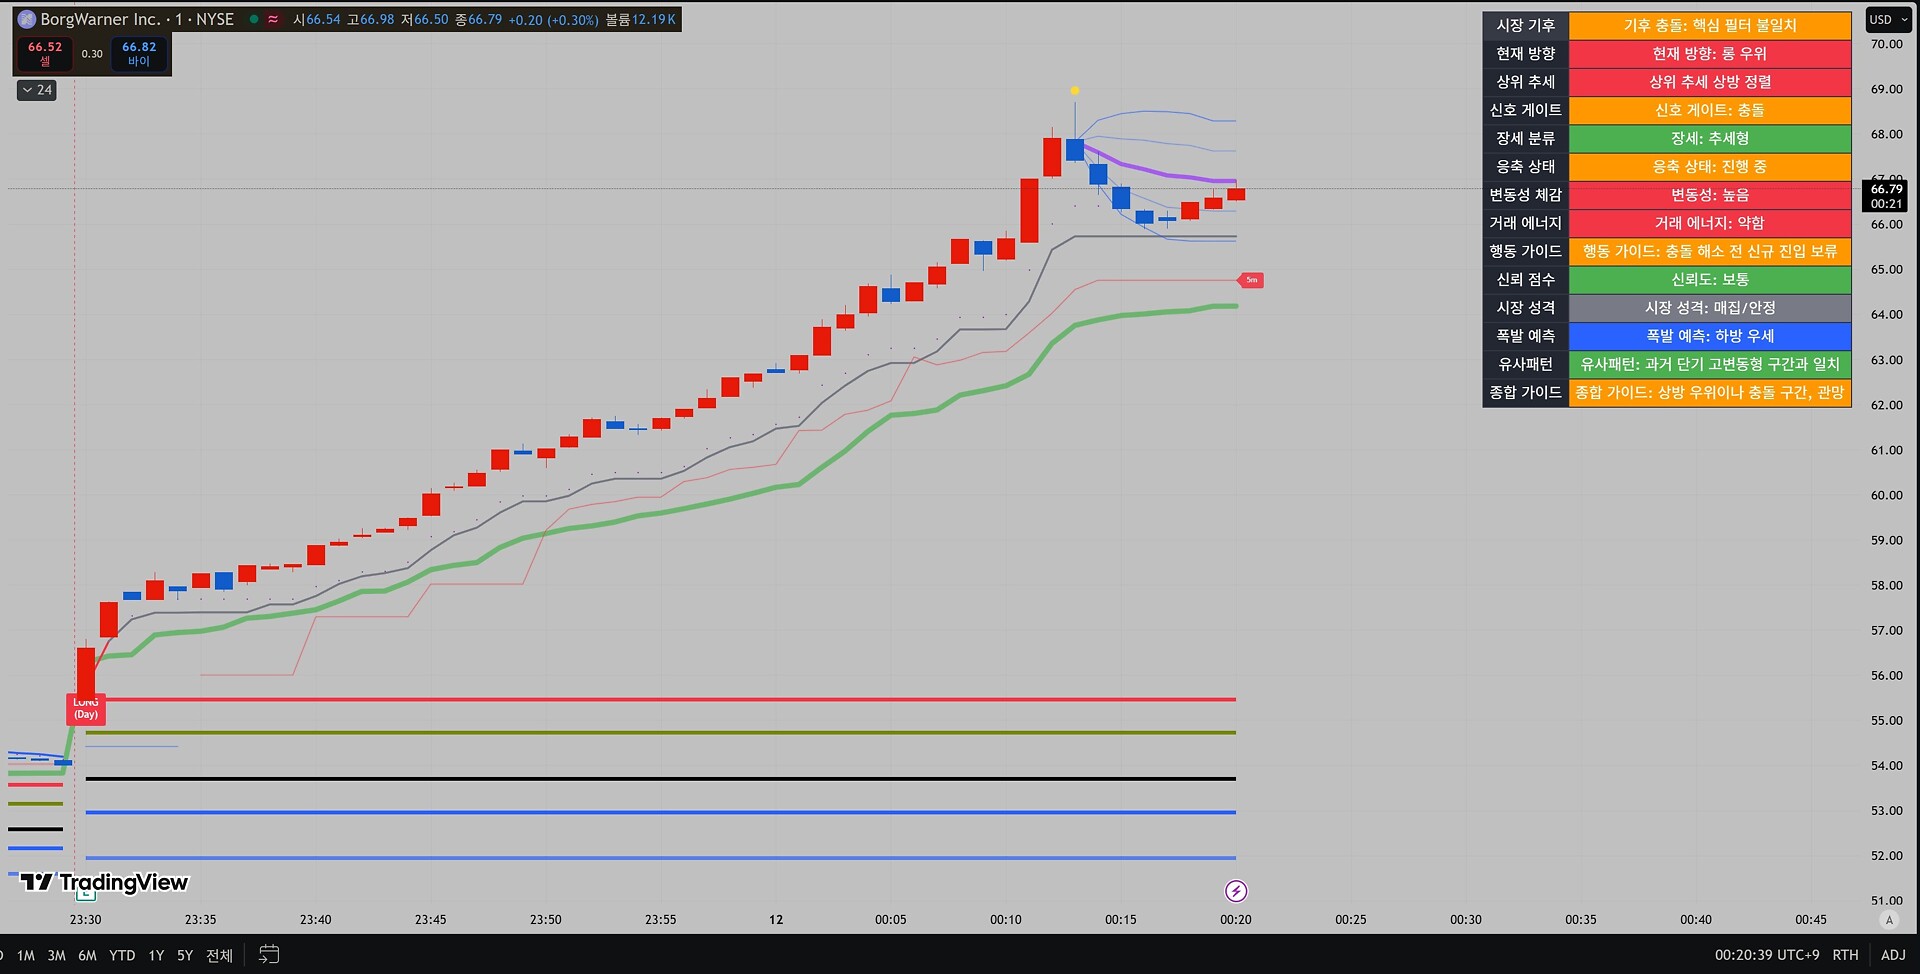Click the thick green trend line

[660, 512]
